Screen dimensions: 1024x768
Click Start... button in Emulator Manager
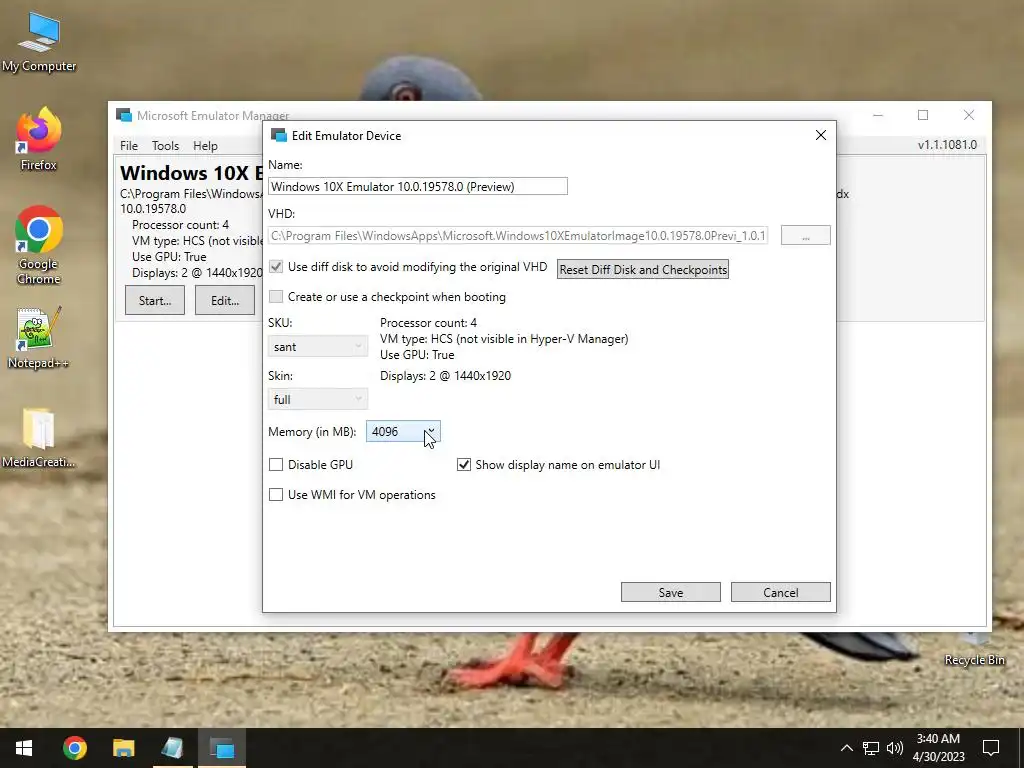point(155,300)
